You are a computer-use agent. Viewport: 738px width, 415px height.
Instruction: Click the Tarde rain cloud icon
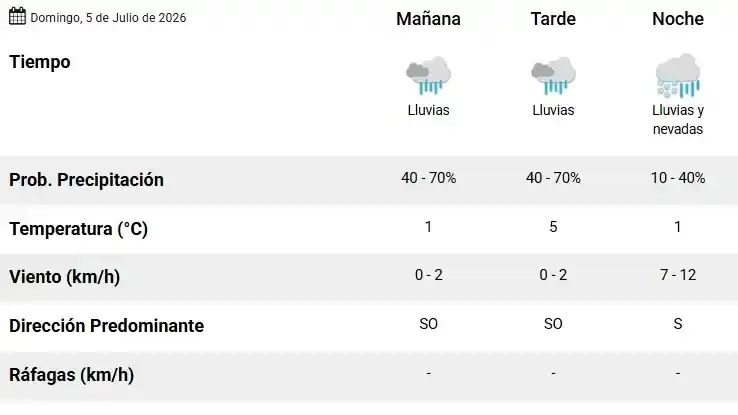(x=553, y=75)
